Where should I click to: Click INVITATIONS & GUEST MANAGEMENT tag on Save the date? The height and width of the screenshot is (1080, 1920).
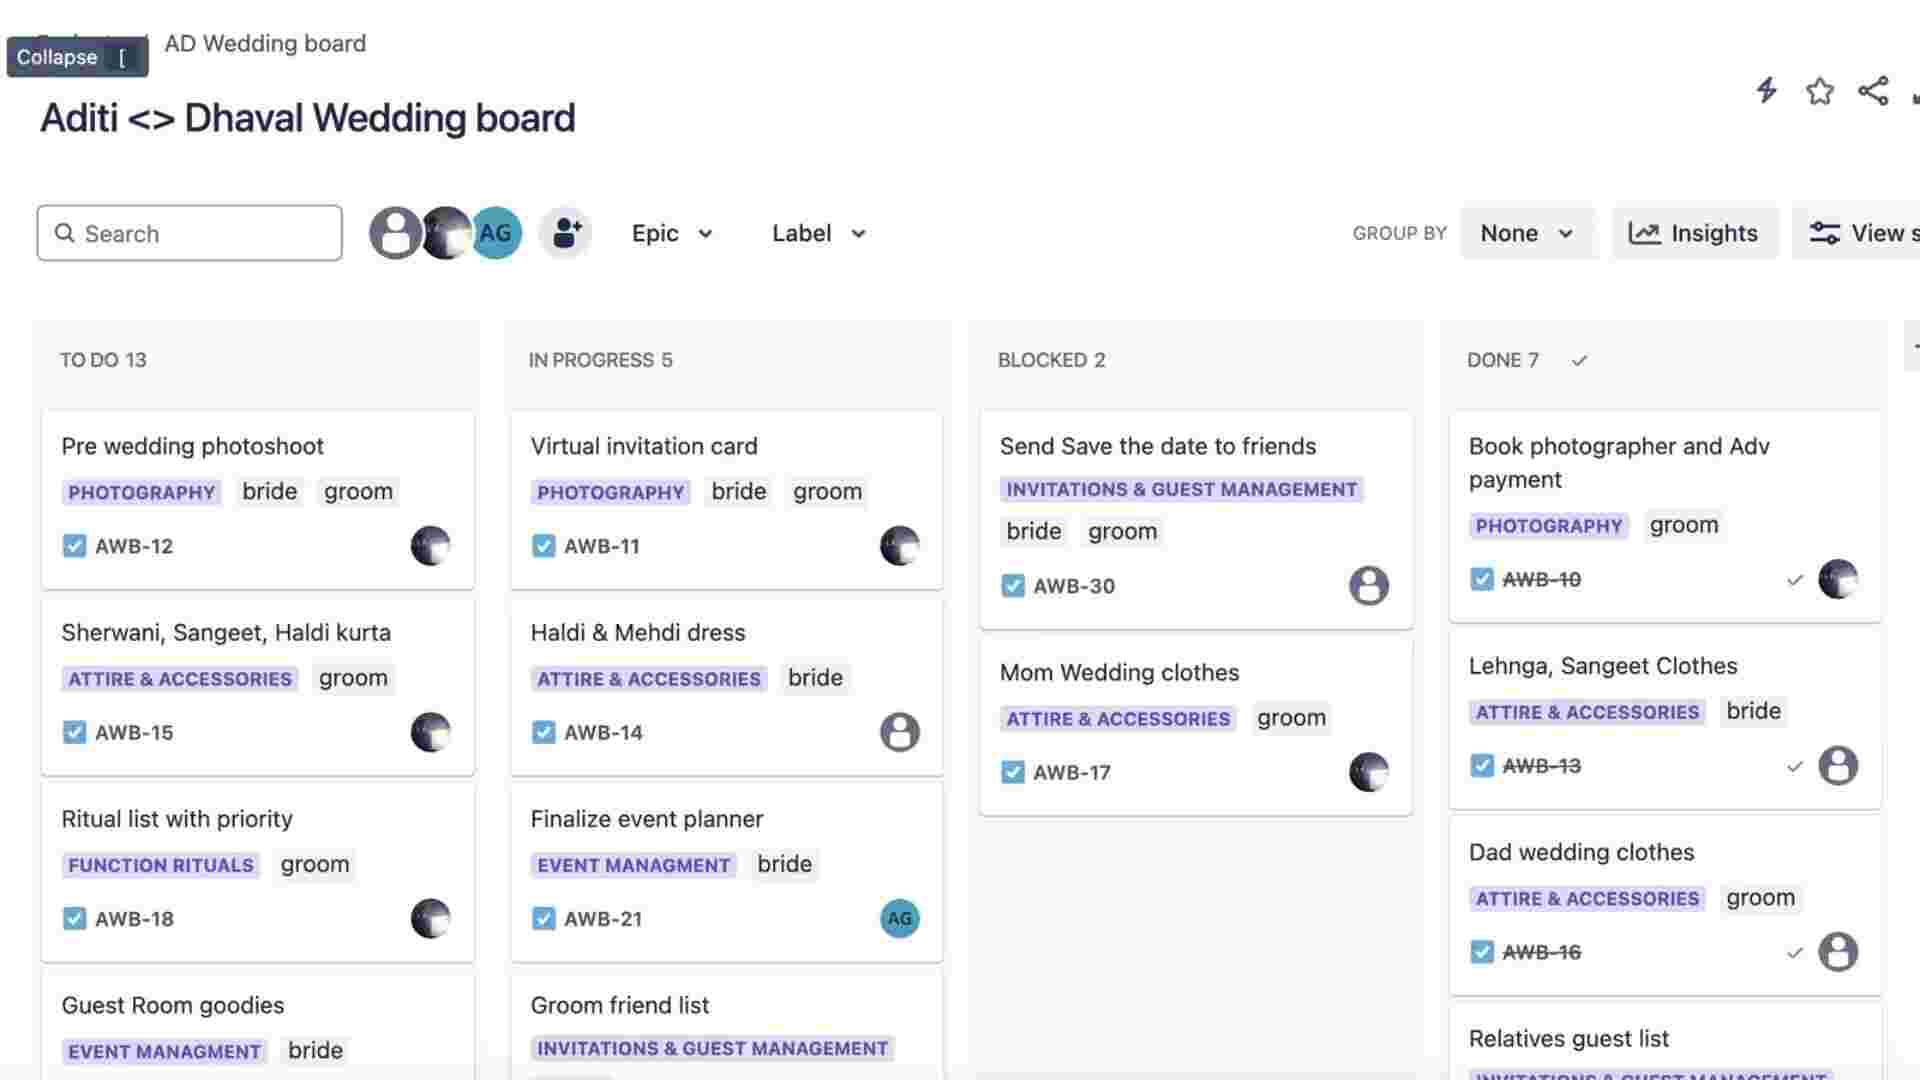pos(1181,489)
